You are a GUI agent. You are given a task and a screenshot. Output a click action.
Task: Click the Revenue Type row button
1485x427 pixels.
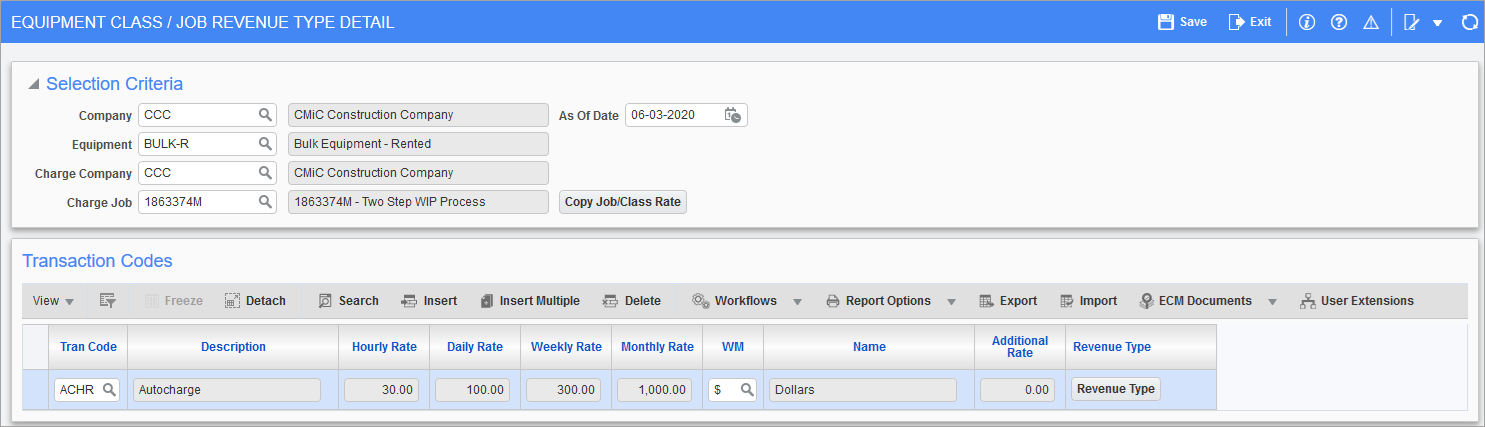[1115, 389]
